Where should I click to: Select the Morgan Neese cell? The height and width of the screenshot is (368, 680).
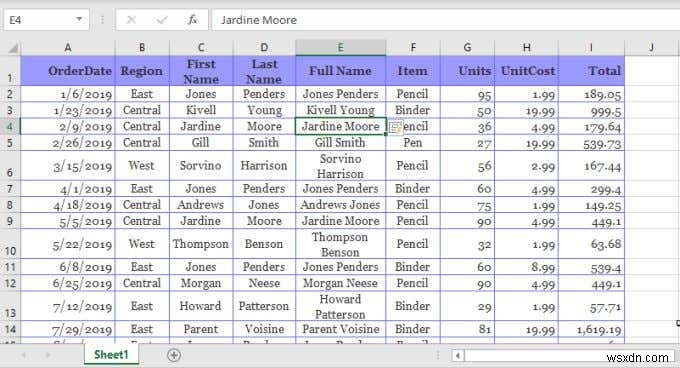coord(340,283)
